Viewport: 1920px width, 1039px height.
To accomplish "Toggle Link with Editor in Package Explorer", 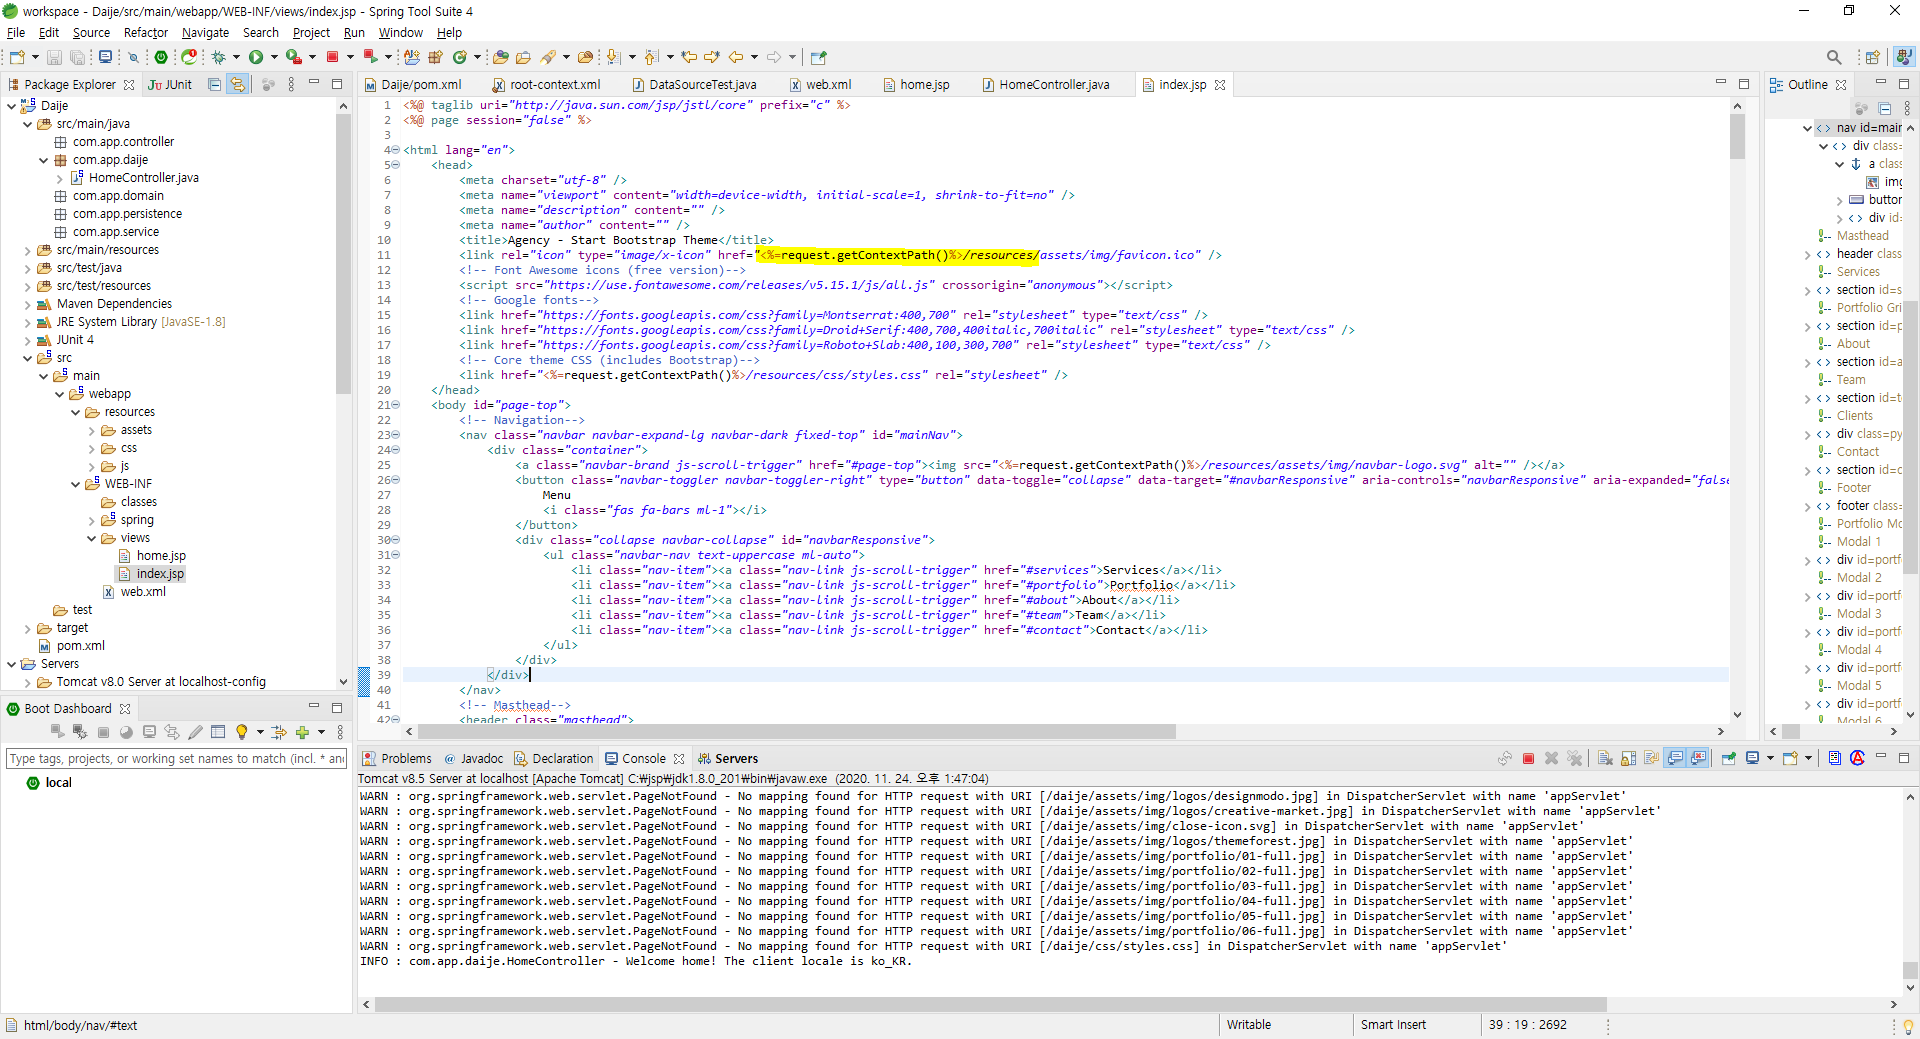I will point(237,85).
